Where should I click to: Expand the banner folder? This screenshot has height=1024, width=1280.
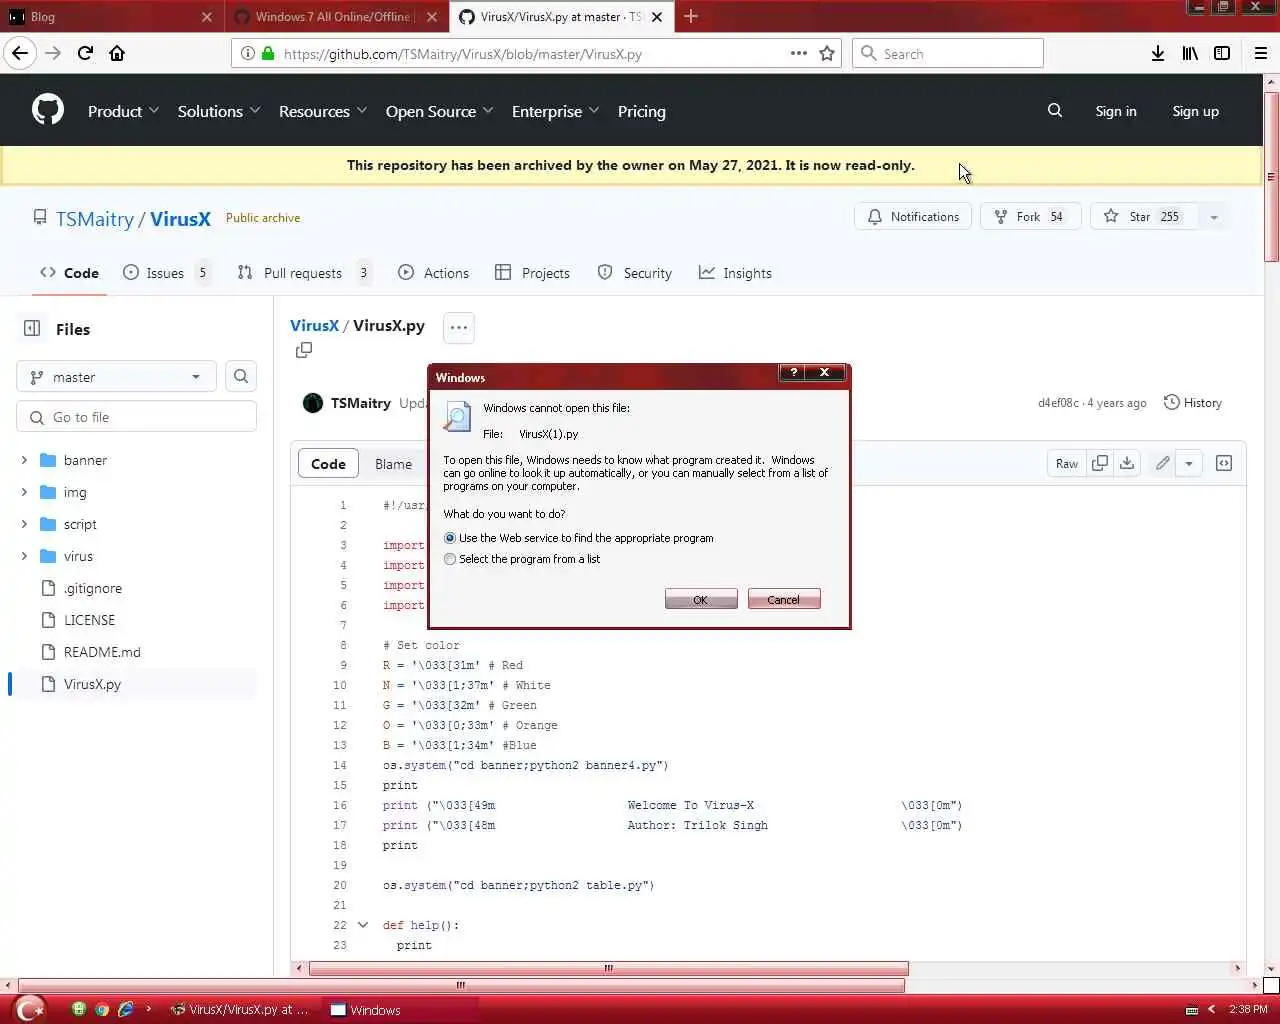click(24, 460)
